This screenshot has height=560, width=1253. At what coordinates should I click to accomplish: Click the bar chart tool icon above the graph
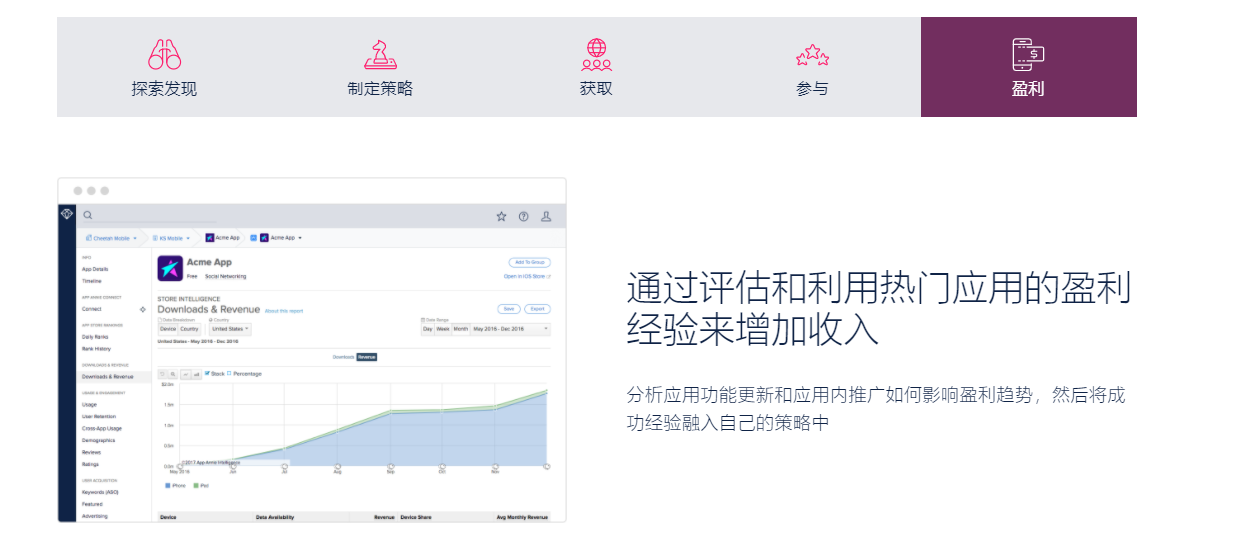(x=196, y=374)
